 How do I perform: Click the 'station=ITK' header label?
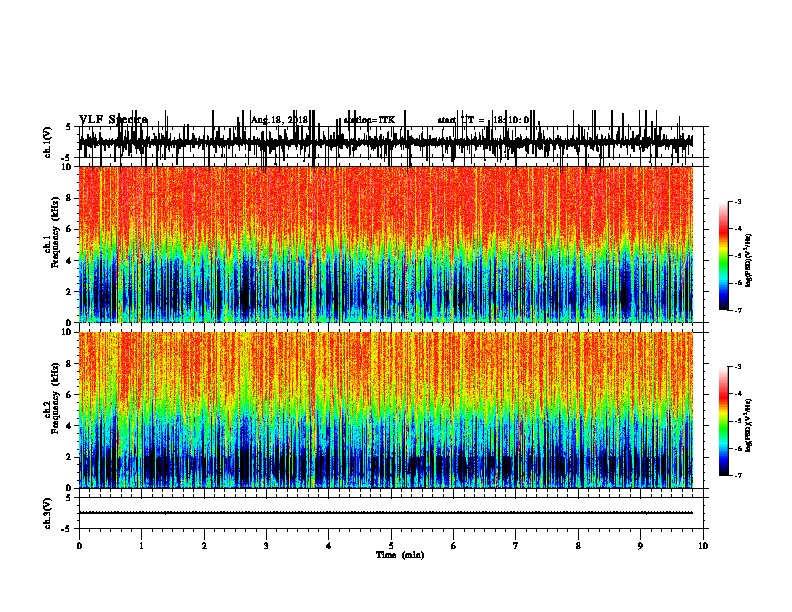369,120
